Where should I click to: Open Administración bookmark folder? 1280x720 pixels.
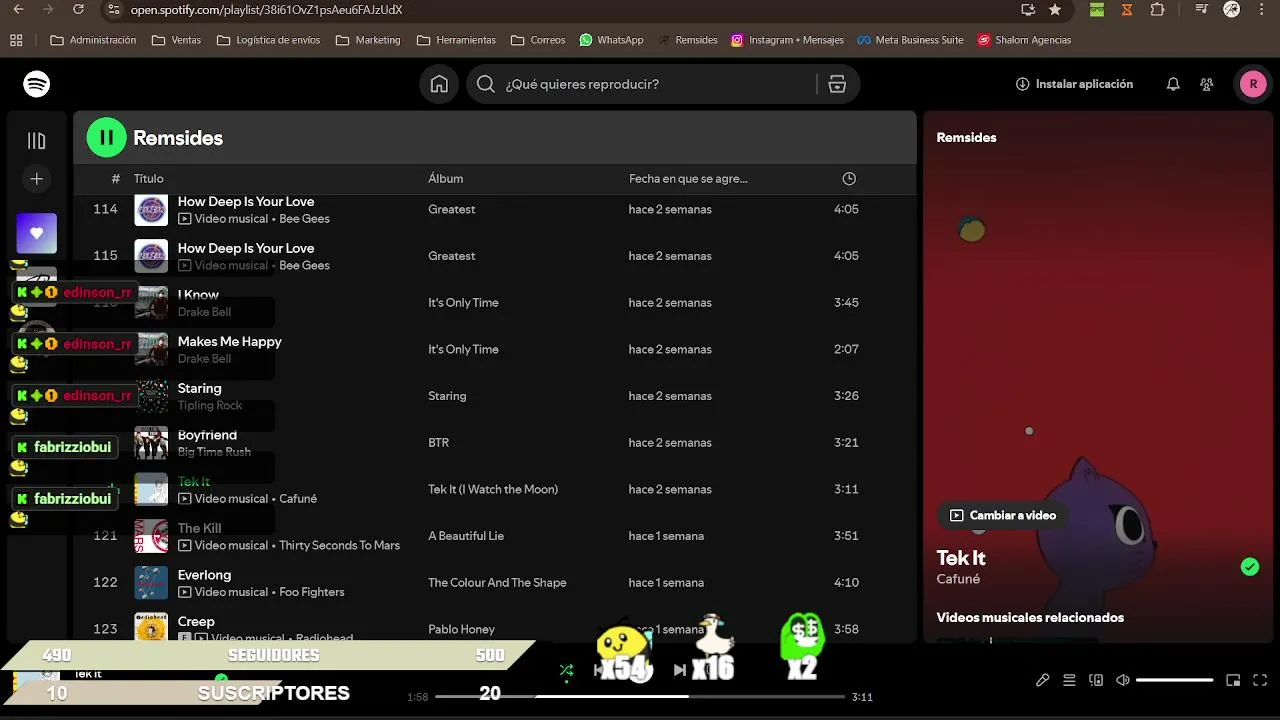pyautogui.click(x=93, y=40)
